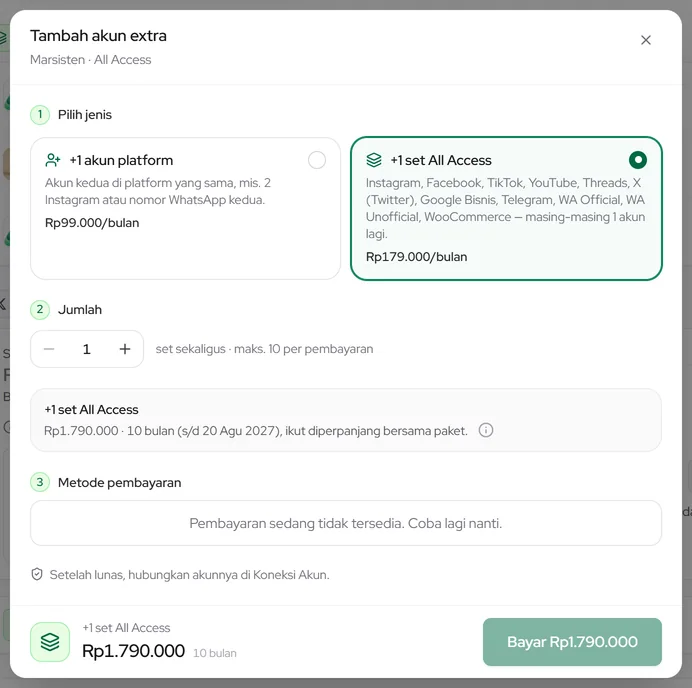Image resolution: width=692 pixels, height=688 pixels.
Task: Click the Jumlah step heading
Action: 80,309
